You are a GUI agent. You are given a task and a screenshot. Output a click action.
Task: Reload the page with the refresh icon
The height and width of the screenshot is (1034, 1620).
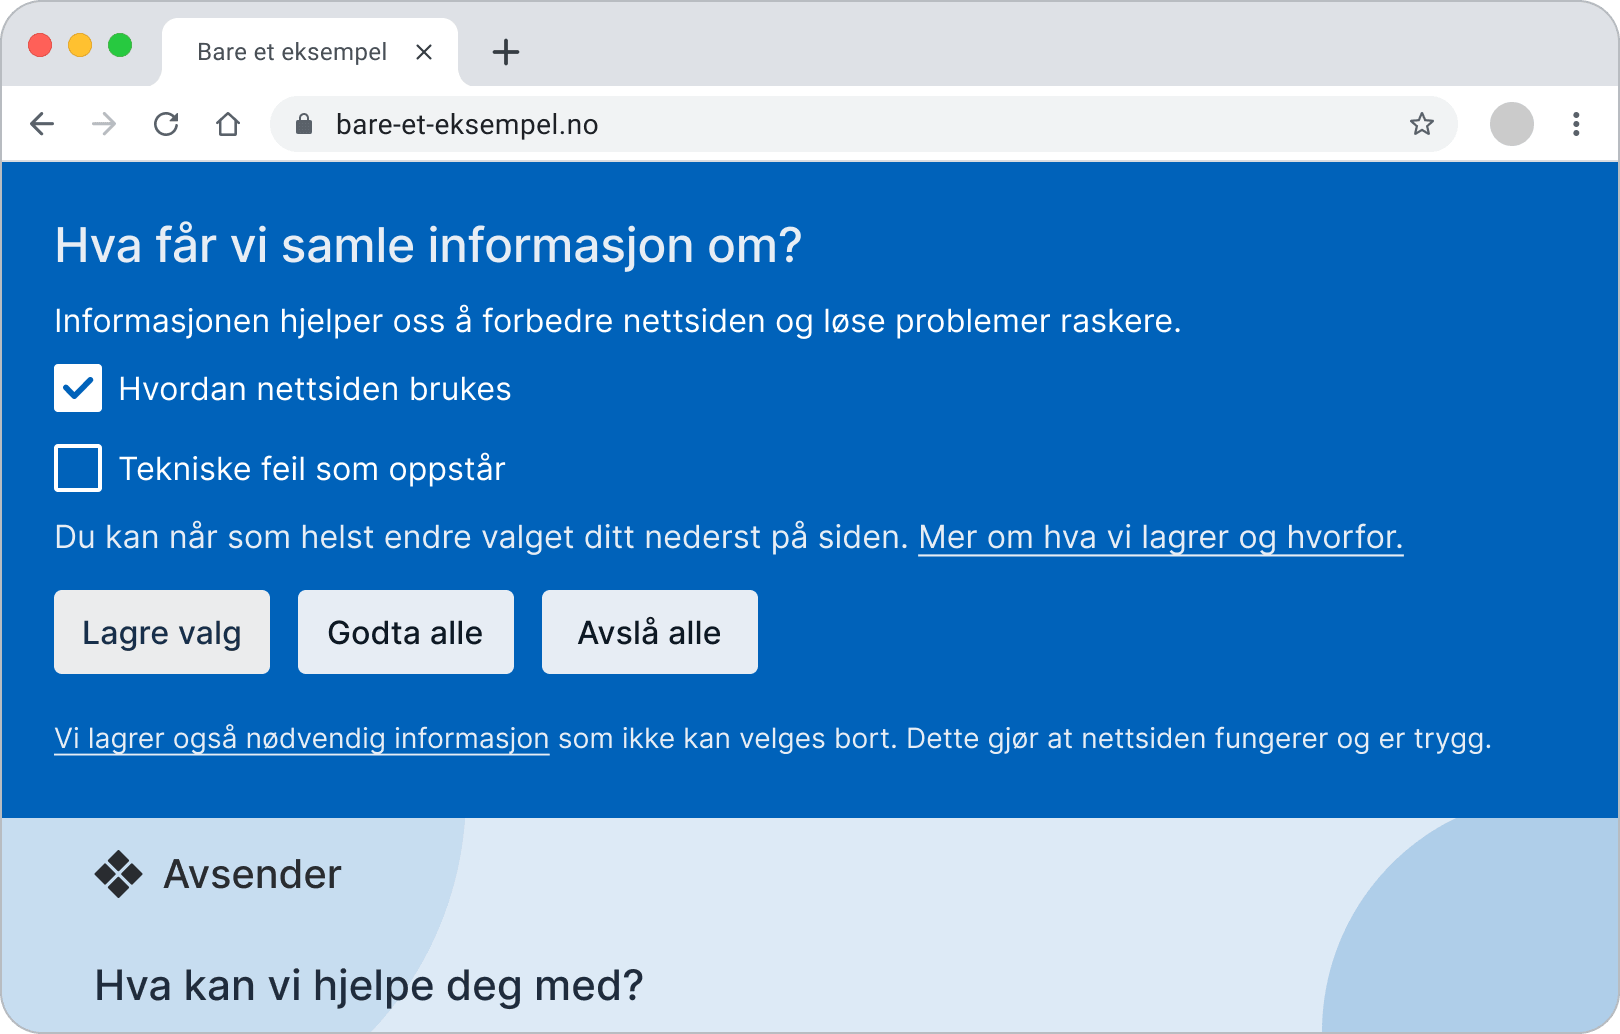pos(166,124)
